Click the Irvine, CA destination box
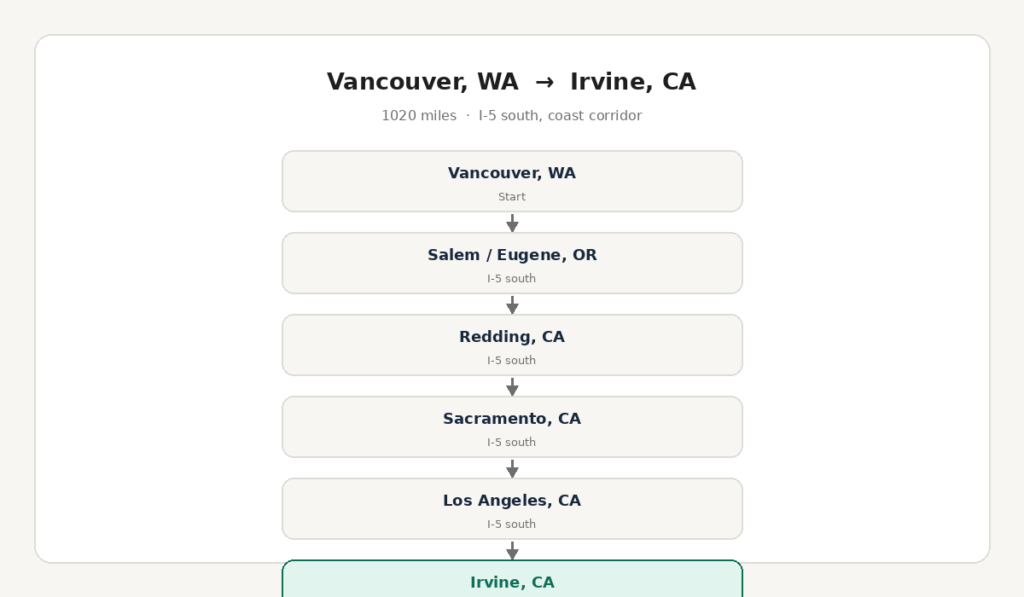The width and height of the screenshot is (1024, 597). (512, 579)
